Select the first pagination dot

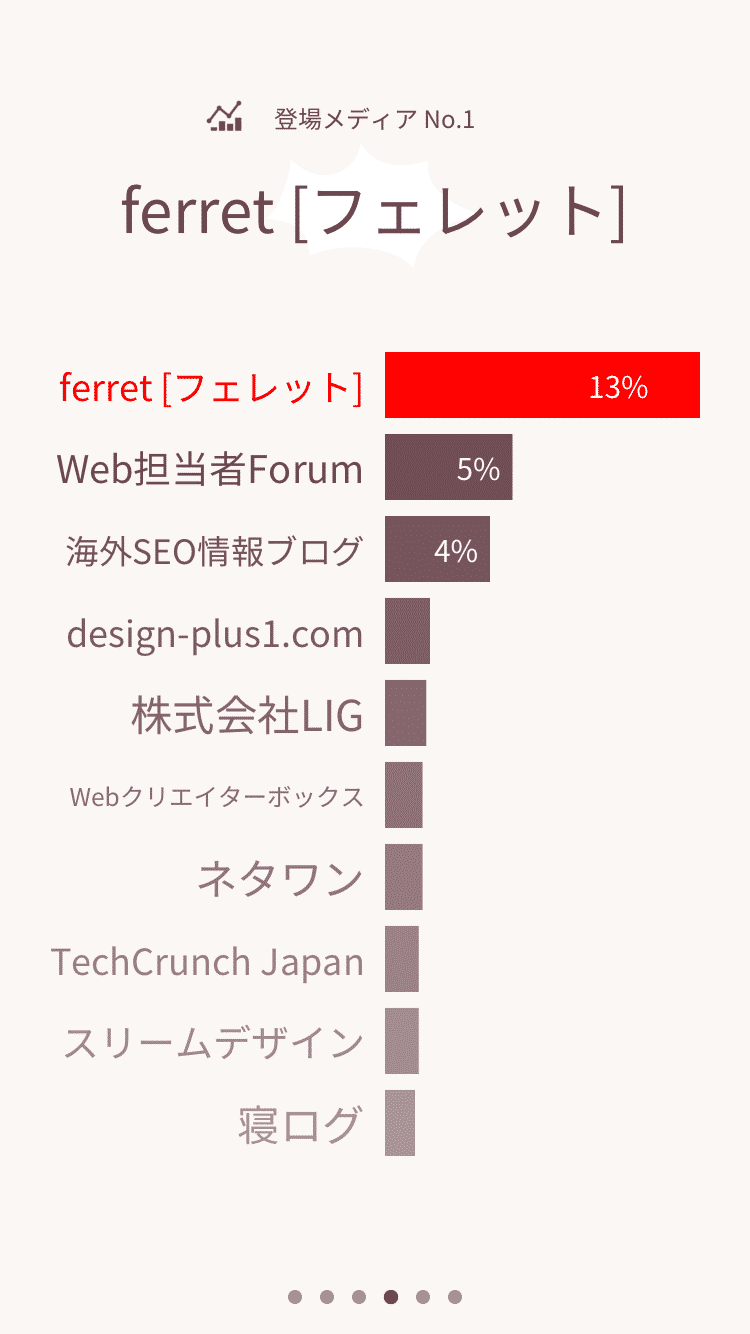click(x=295, y=1297)
